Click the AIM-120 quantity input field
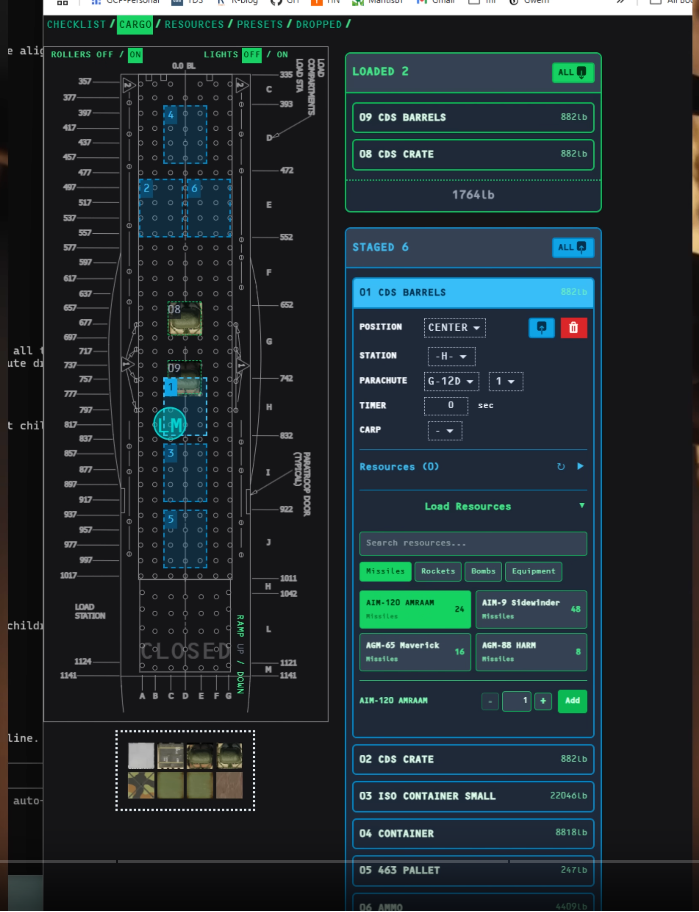This screenshot has width=699, height=912. (516, 701)
